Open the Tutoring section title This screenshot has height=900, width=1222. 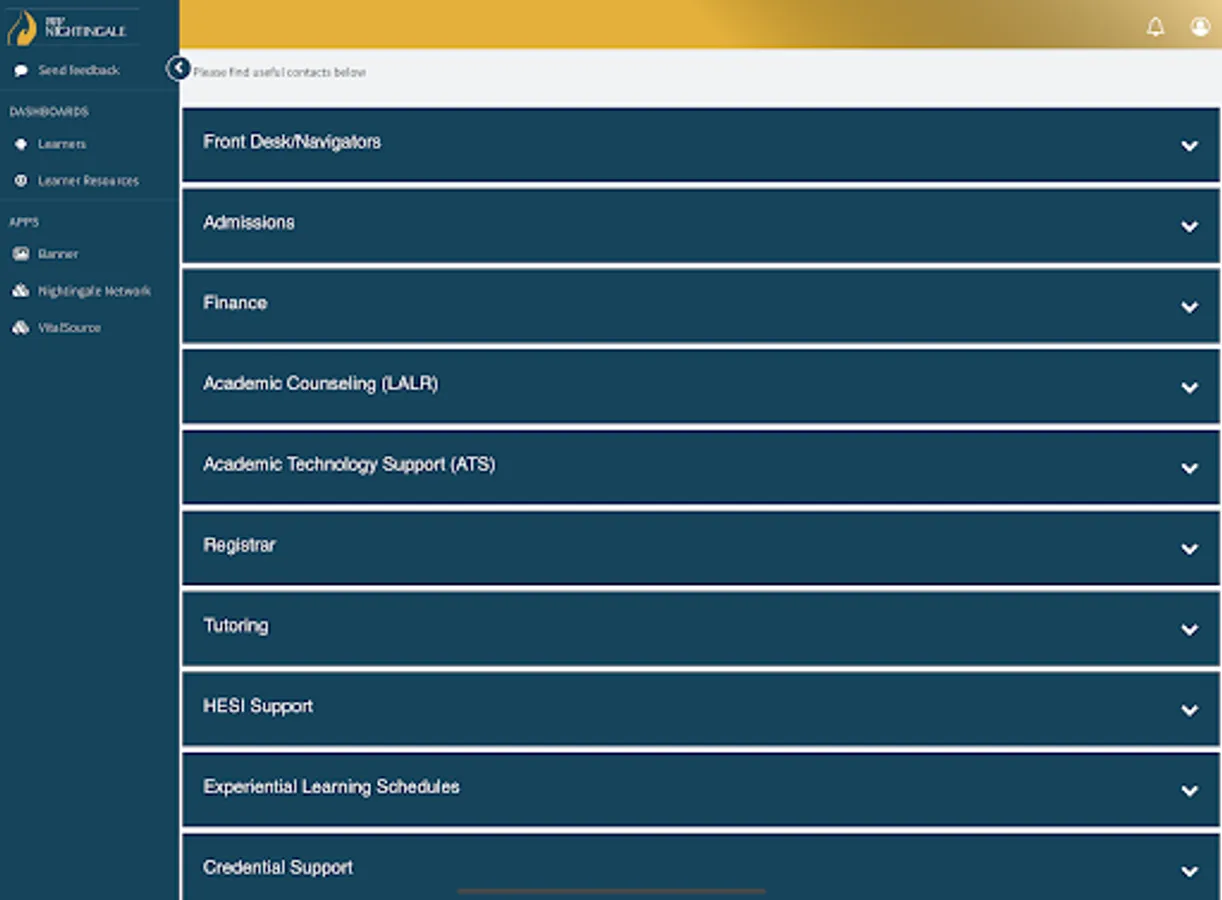(x=236, y=626)
